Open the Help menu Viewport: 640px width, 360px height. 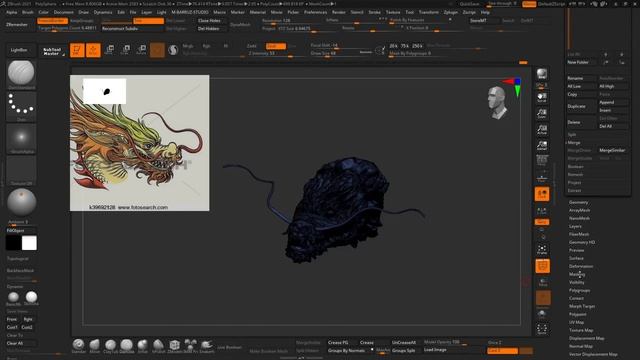[485, 12]
